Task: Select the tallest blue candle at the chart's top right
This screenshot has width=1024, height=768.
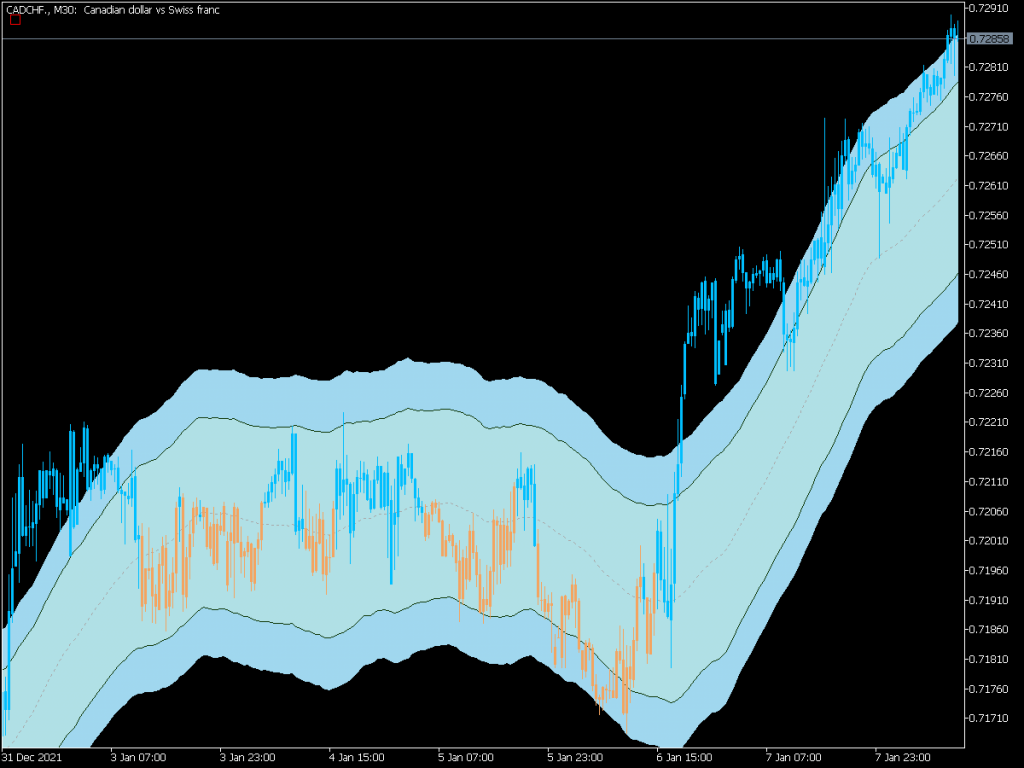Action: pyautogui.click(x=951, y=25)
